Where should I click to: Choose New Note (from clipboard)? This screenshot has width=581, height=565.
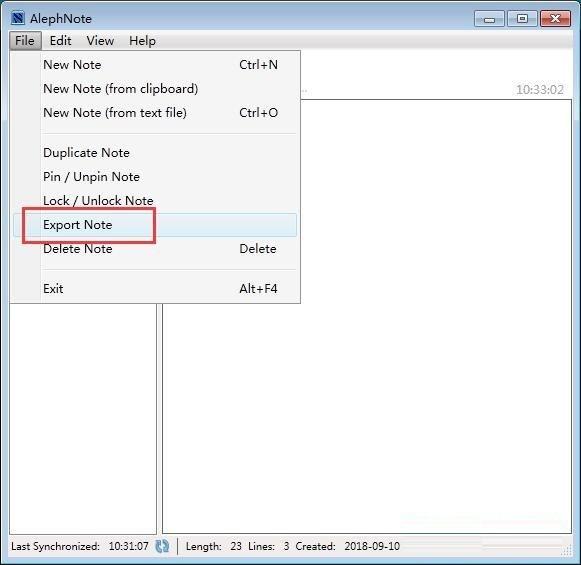point(155,89)
